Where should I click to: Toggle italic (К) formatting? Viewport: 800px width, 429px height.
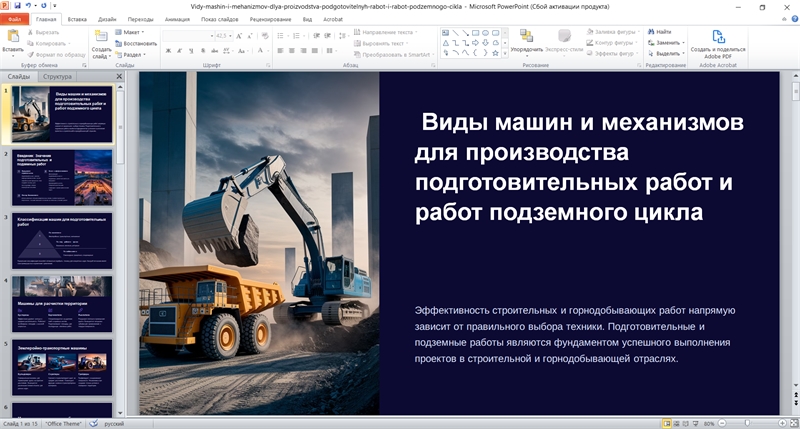pyautogui.click(x=179, y=51)
